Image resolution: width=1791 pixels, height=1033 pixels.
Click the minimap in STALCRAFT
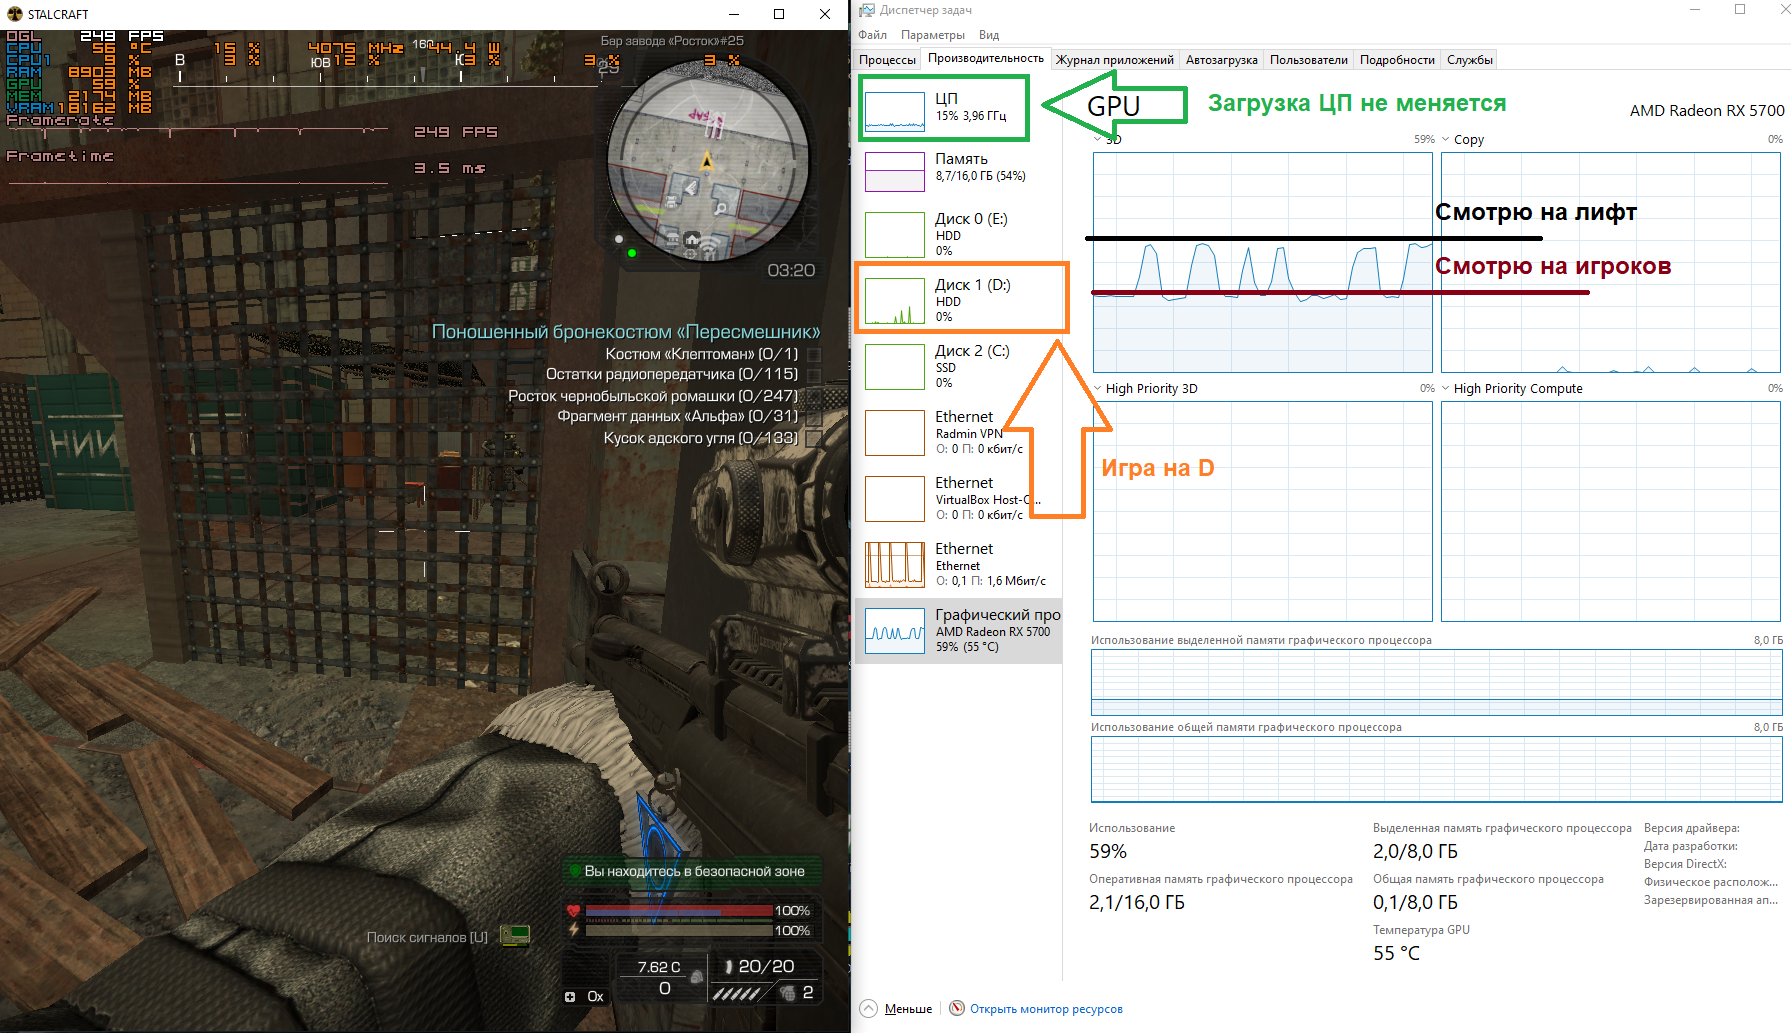click(708, 160)
